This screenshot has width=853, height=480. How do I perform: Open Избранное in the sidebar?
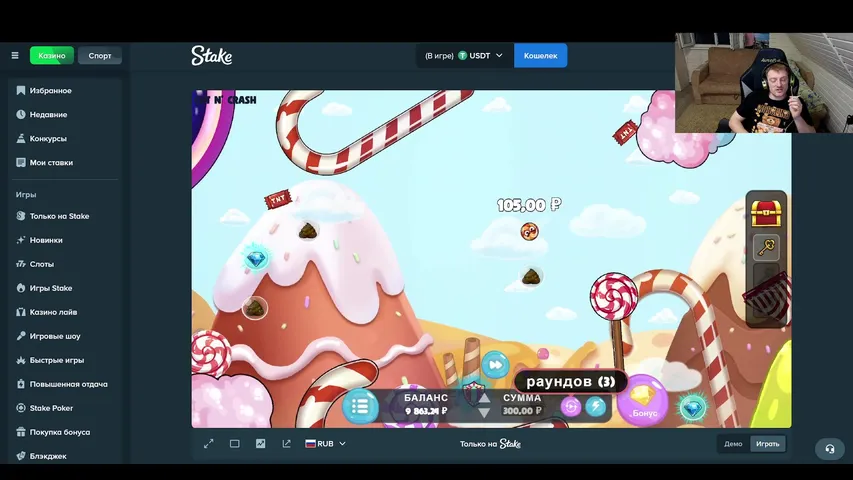pos(50,91)
